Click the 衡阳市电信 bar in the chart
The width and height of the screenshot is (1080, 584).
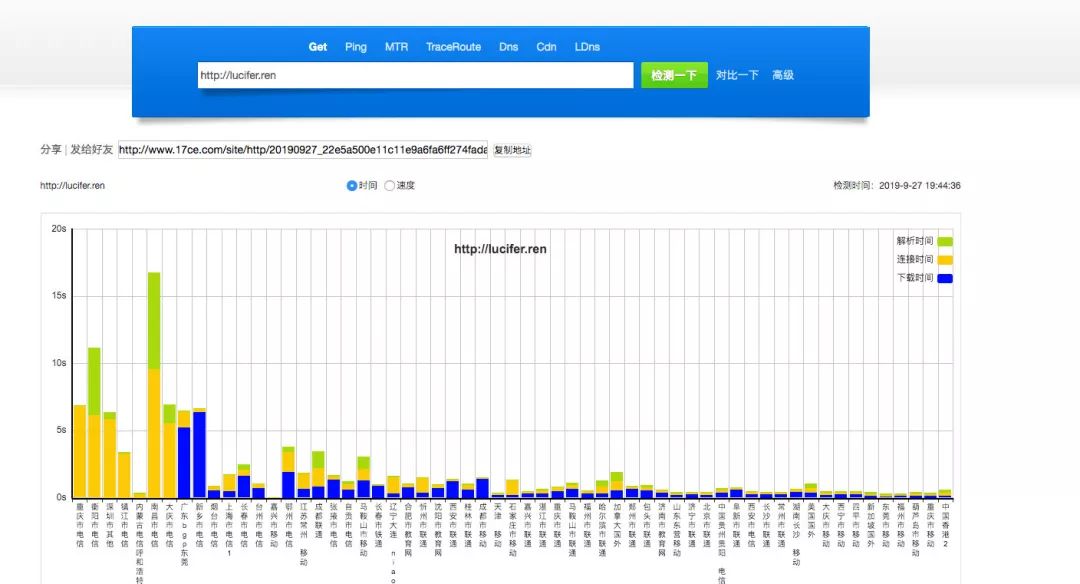coord(94,423)
